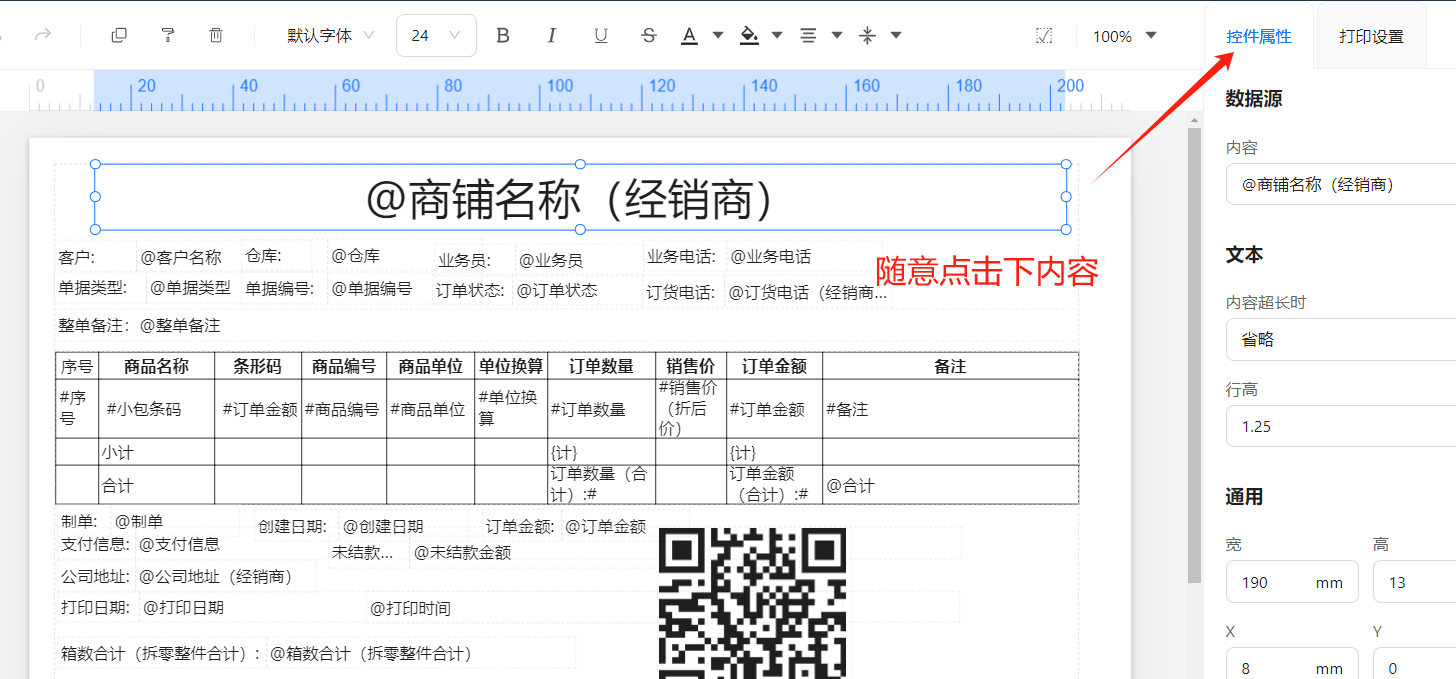The image size is (1456, 679).
Task: Switch to the 控件属性 tab
Action: coord(1258,36)
